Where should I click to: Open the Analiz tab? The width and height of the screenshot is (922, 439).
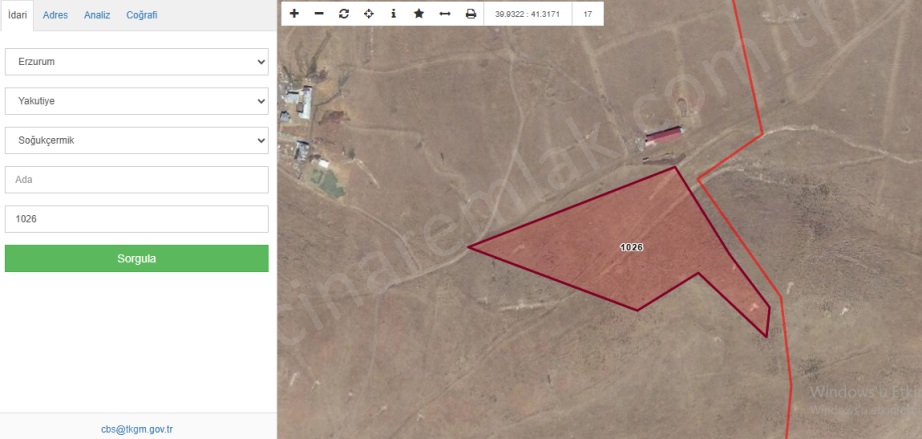98,15
